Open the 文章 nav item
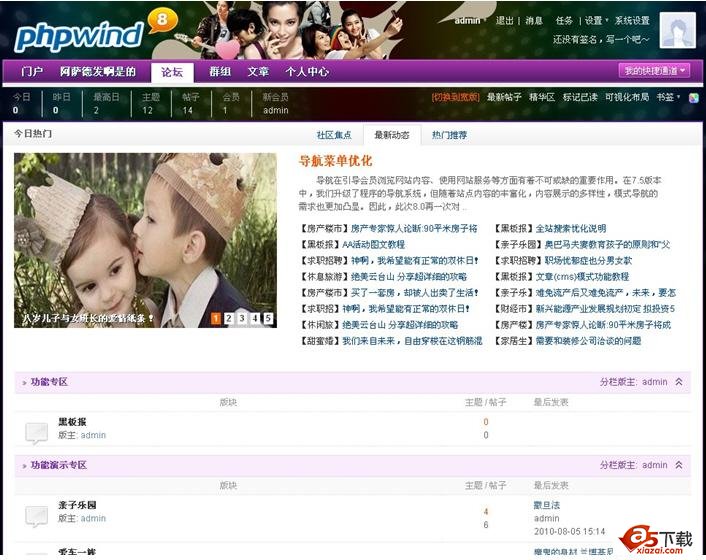This screenshot has height=560, width=706. [x=258, y=72]
